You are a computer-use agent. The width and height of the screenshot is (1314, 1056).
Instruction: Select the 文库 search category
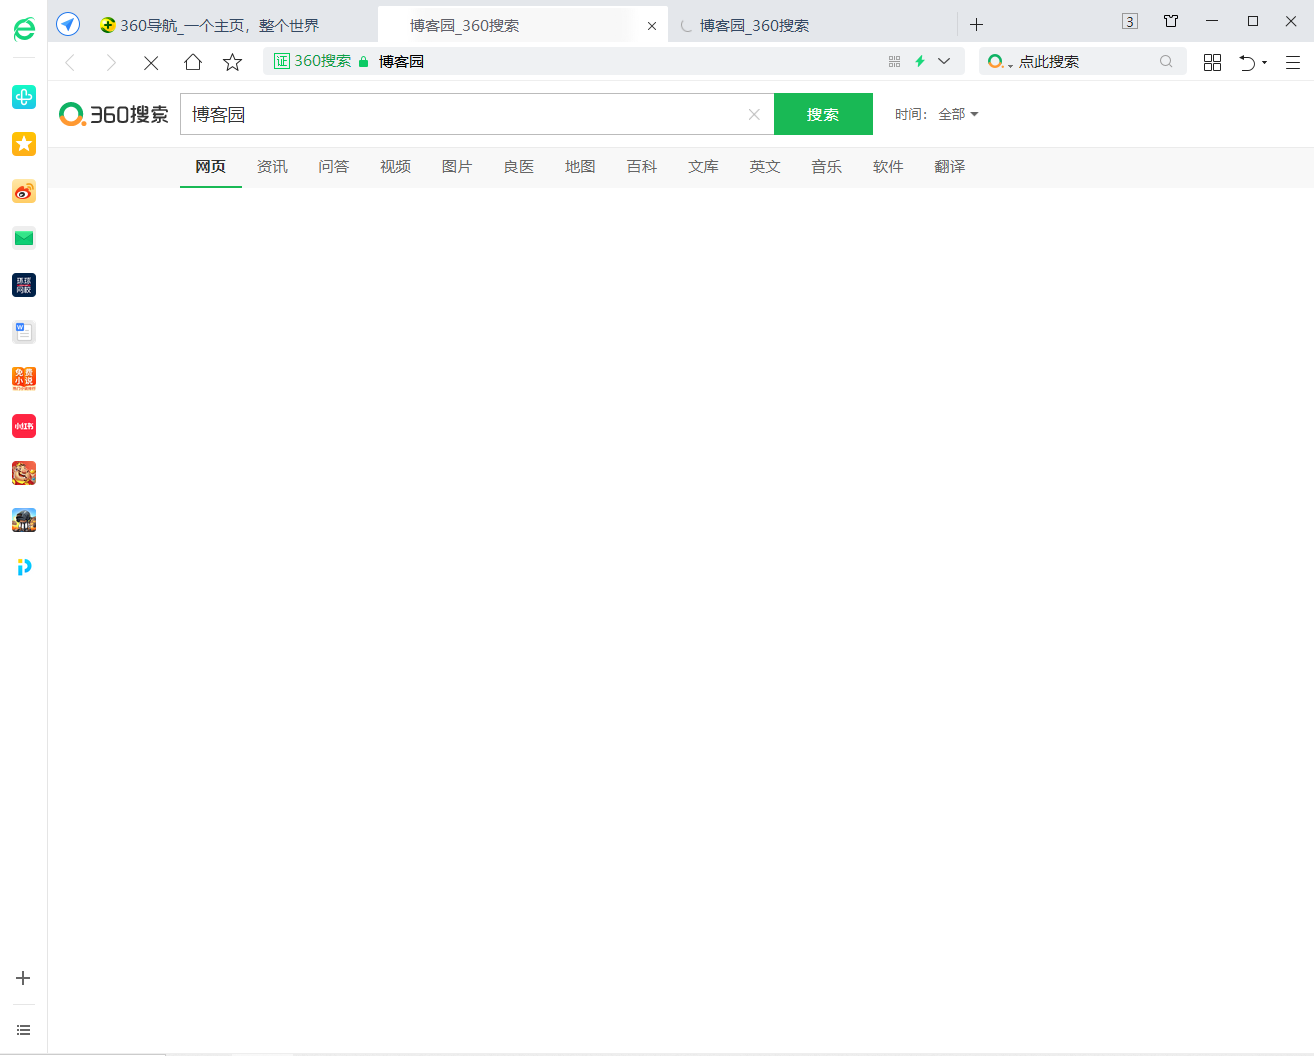pos(704,167)
